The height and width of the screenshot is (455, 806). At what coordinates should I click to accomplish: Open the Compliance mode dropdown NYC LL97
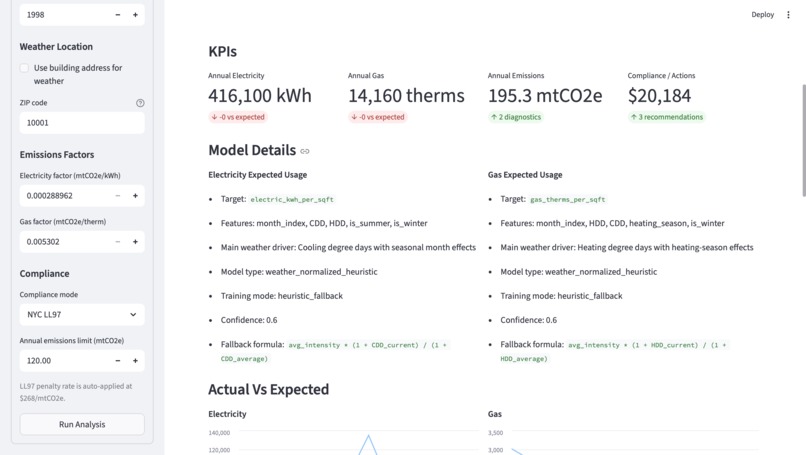(82, 315)
